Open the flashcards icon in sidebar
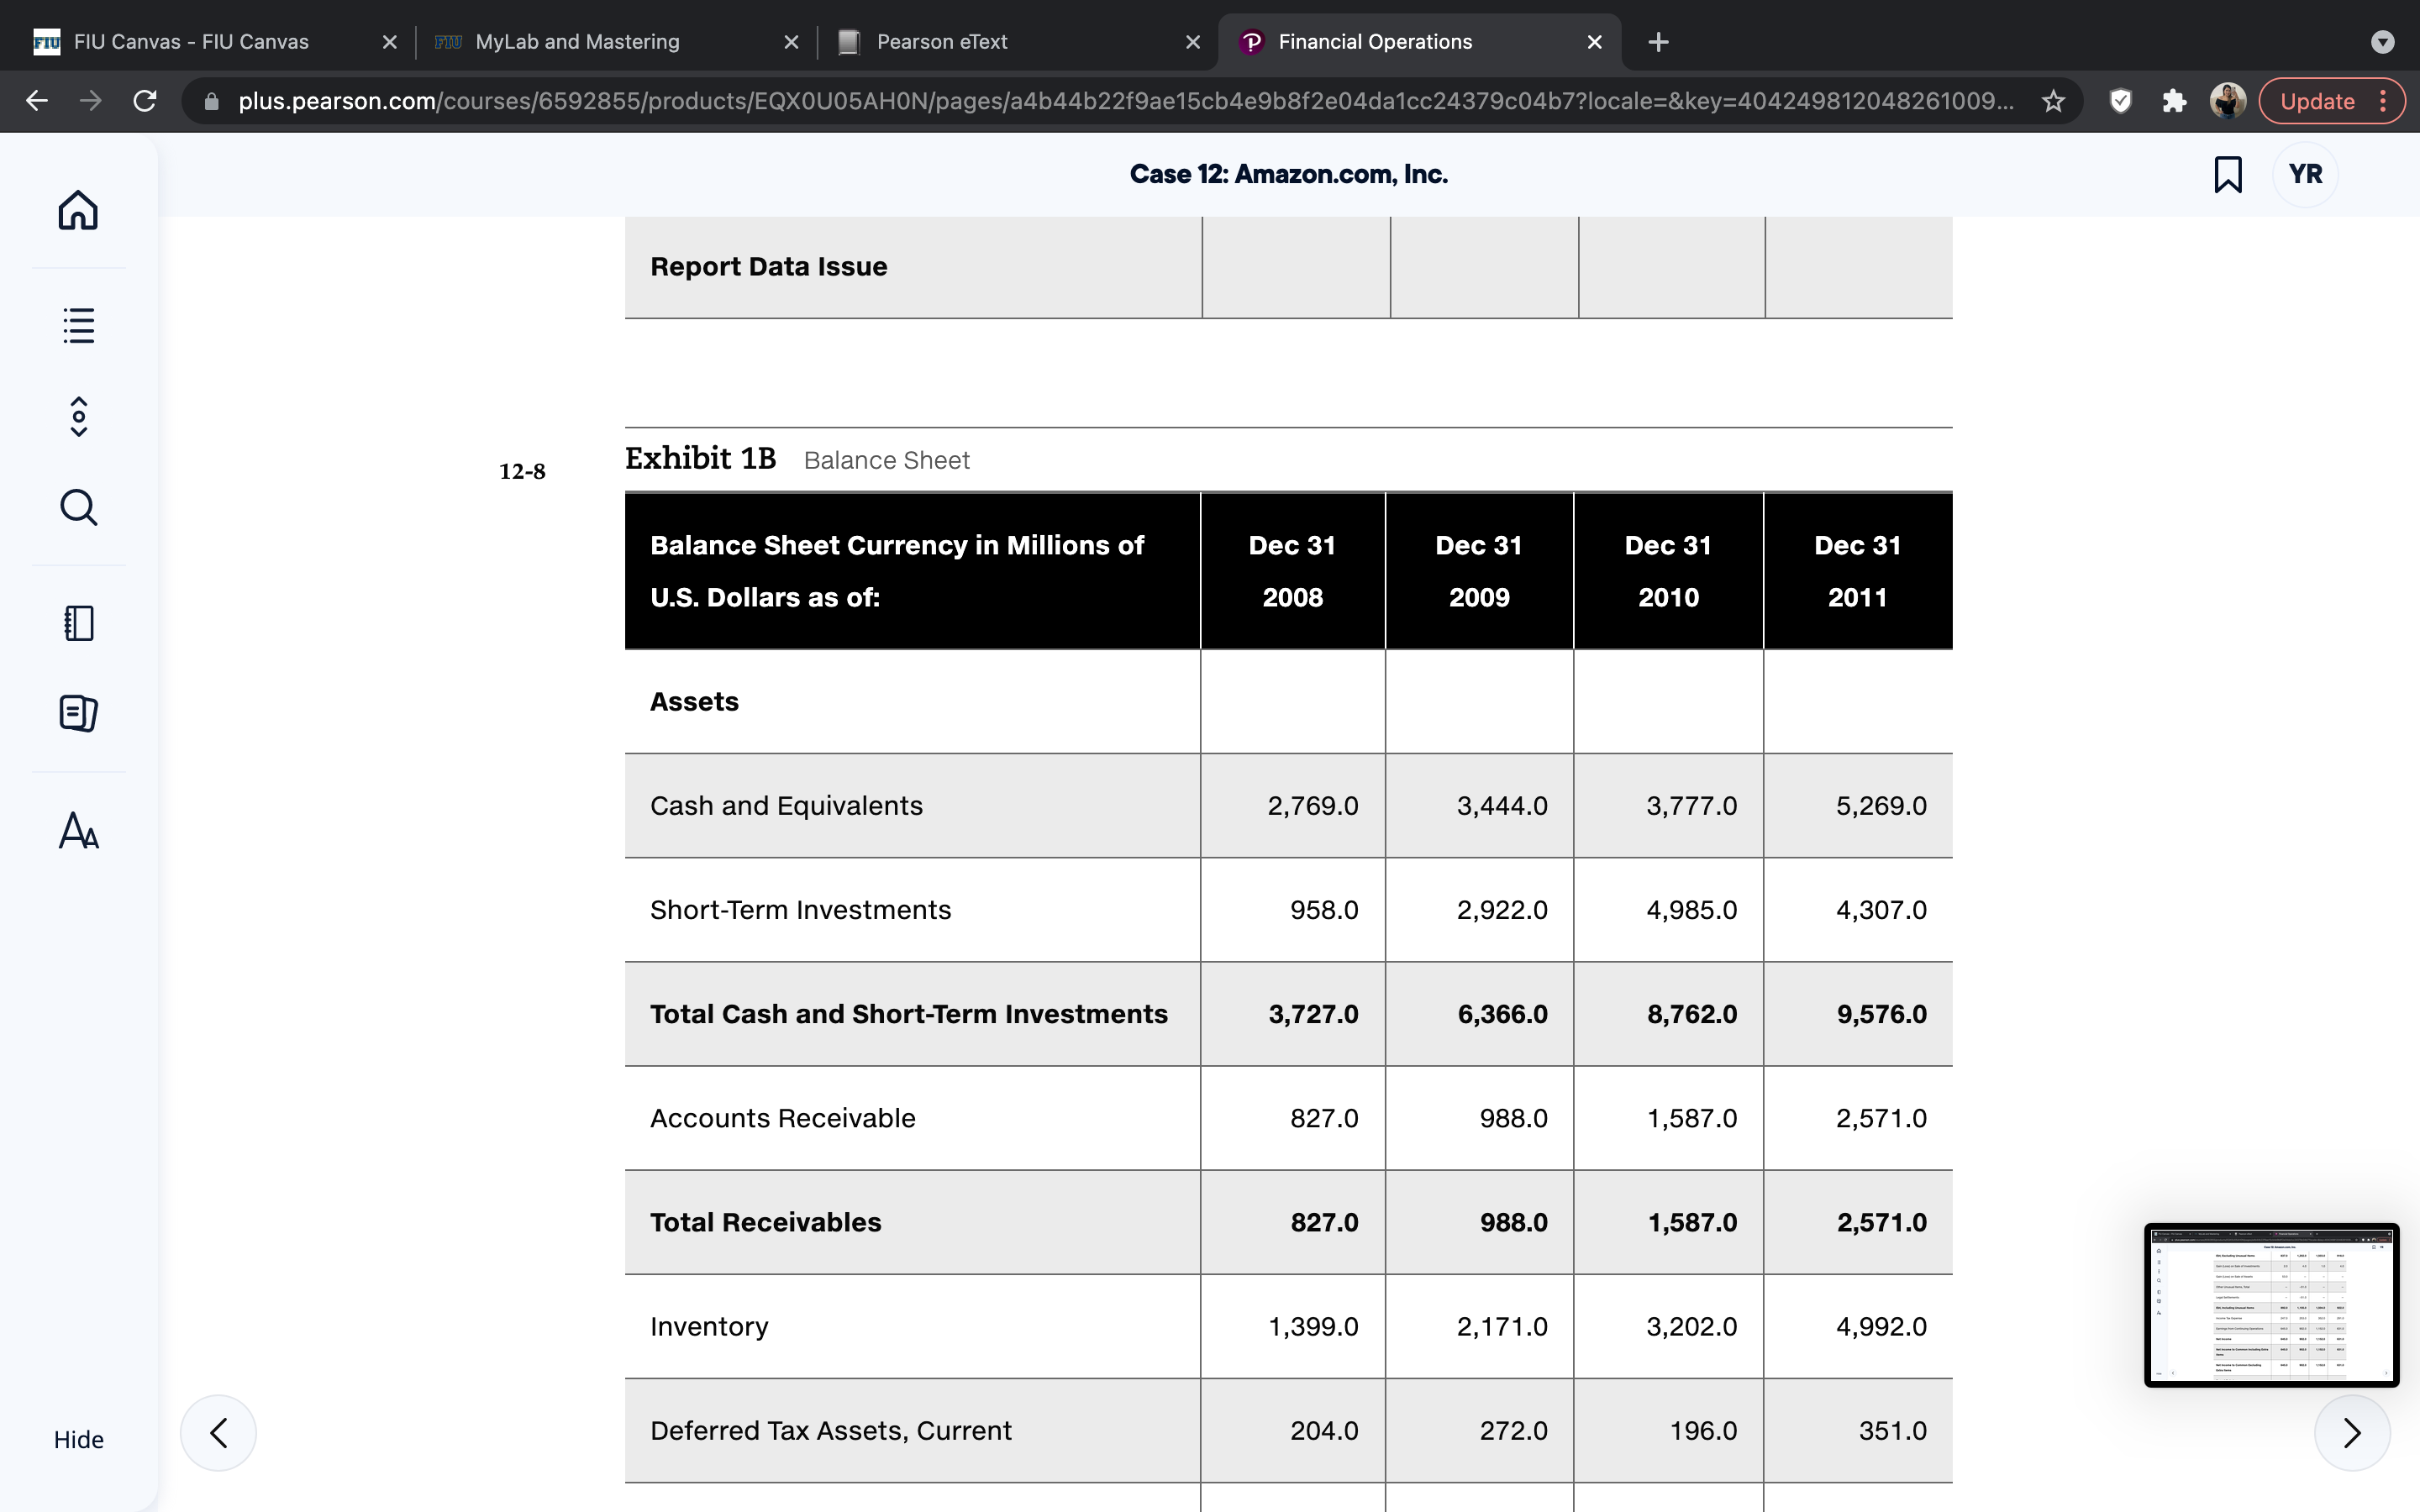2420x1512 pixels. (78, 713)
